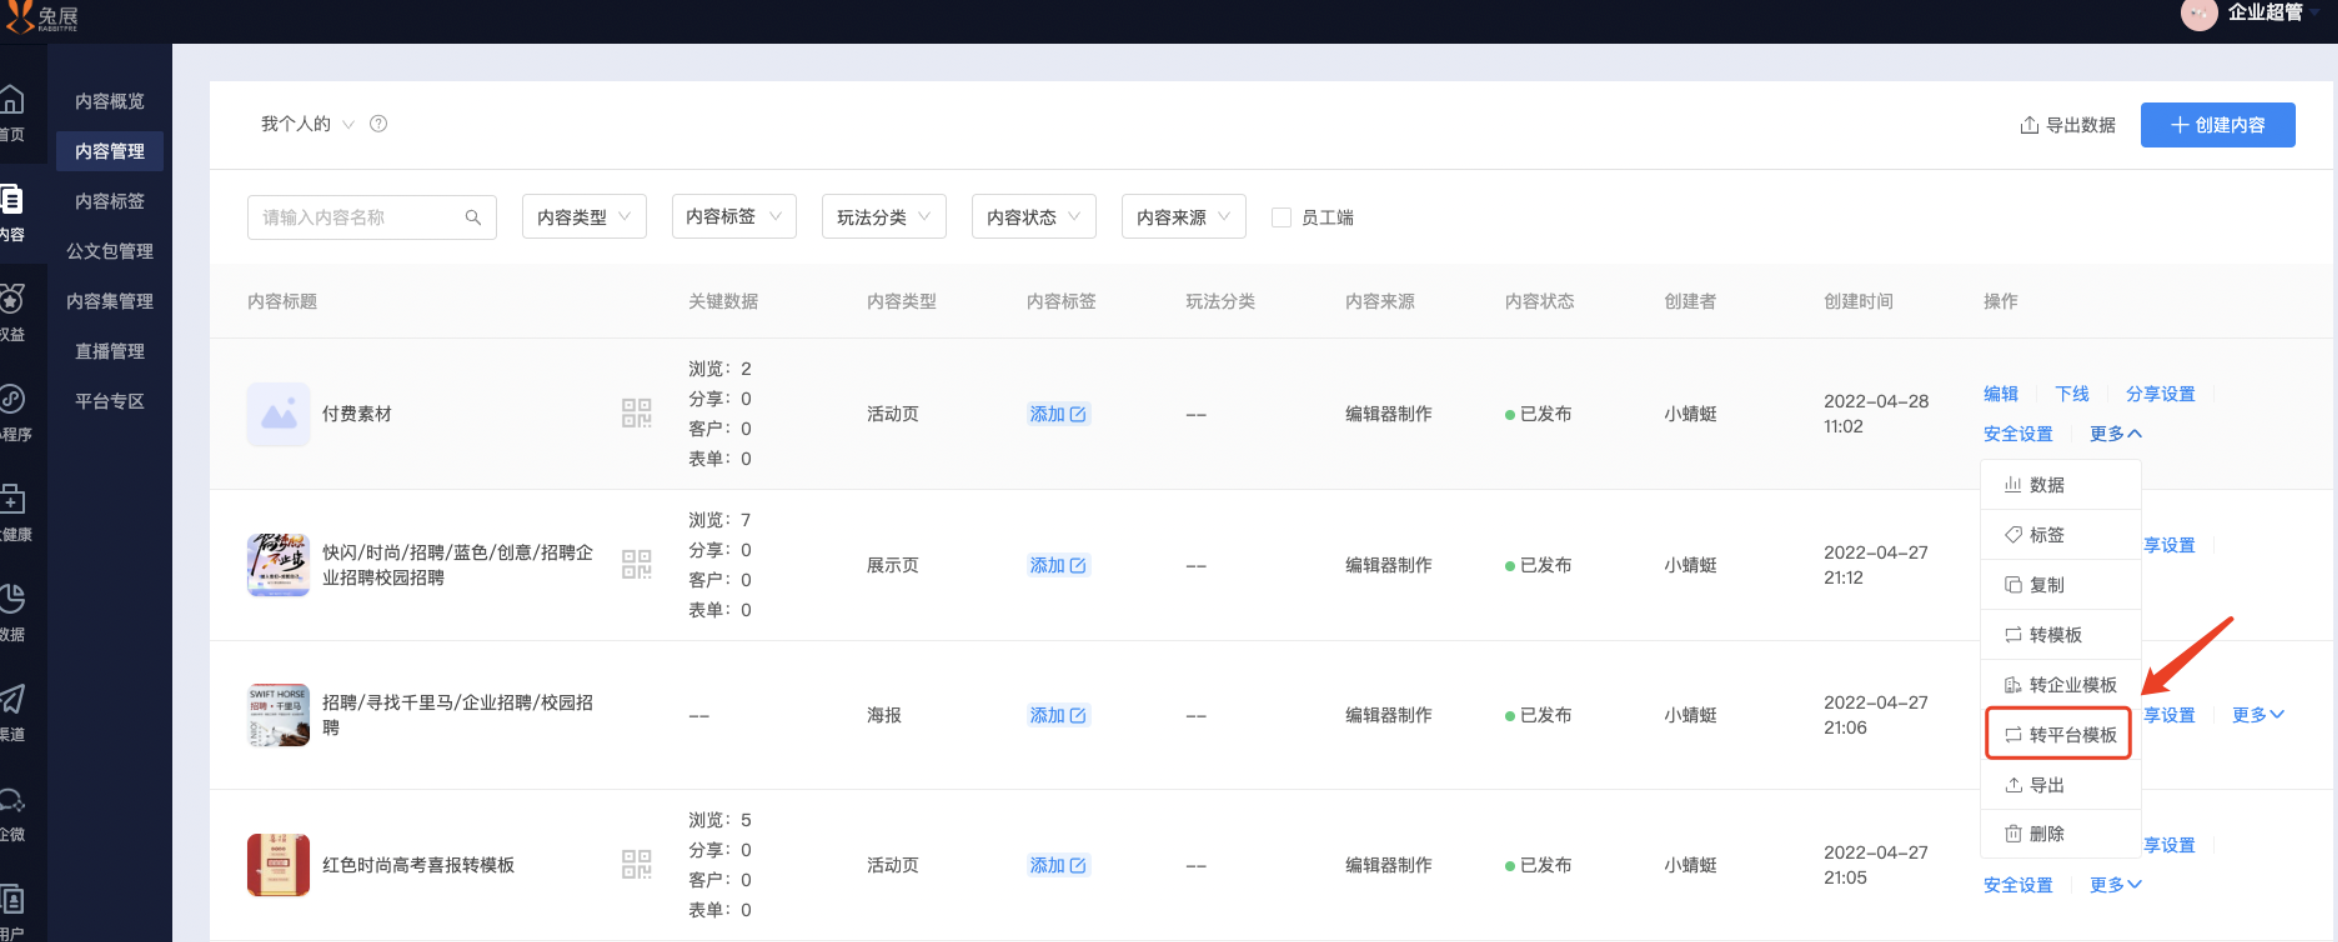Show QR code for 付费素材 row

click(636, 413)
